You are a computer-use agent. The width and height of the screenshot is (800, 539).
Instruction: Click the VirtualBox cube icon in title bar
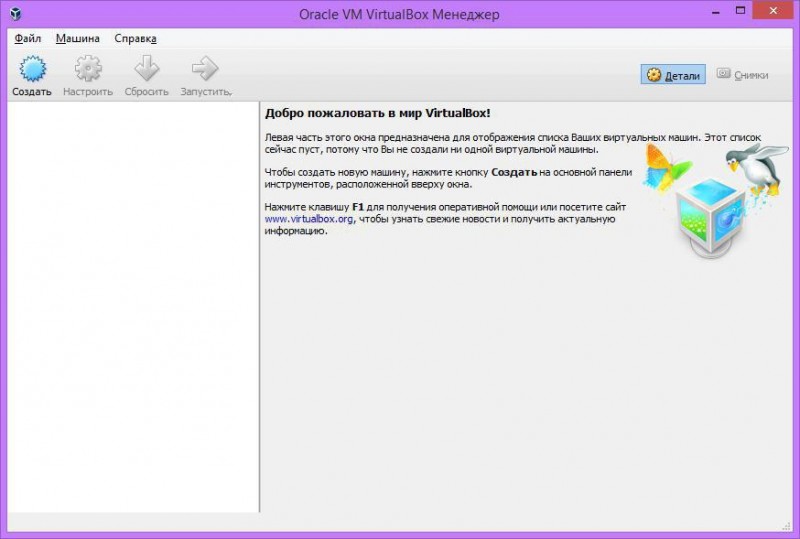[16, 13]
